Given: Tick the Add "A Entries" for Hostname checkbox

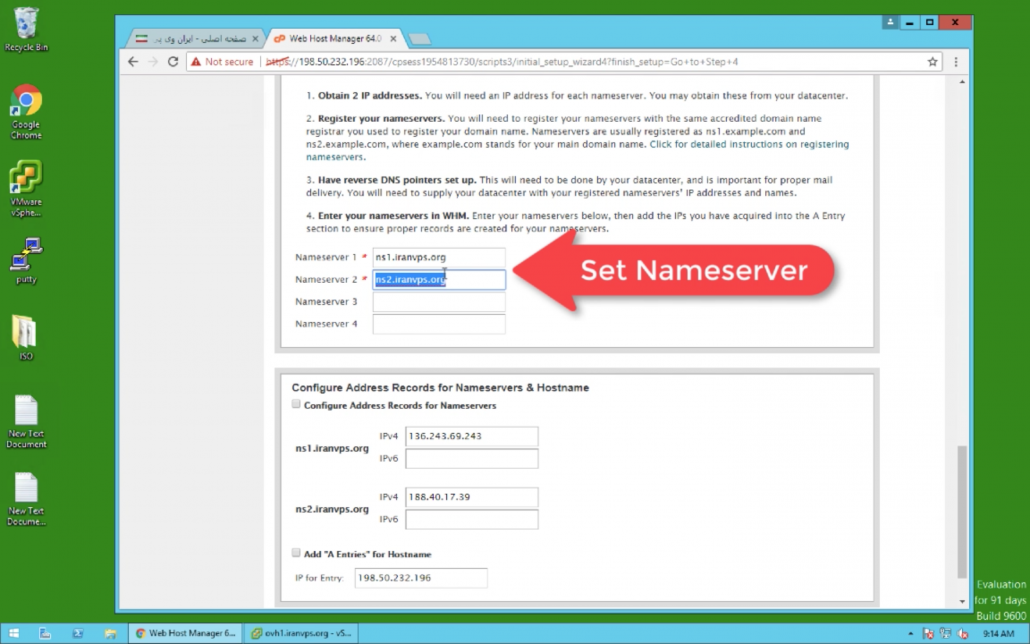Looking at the screenshot, I should pos(296,553).
